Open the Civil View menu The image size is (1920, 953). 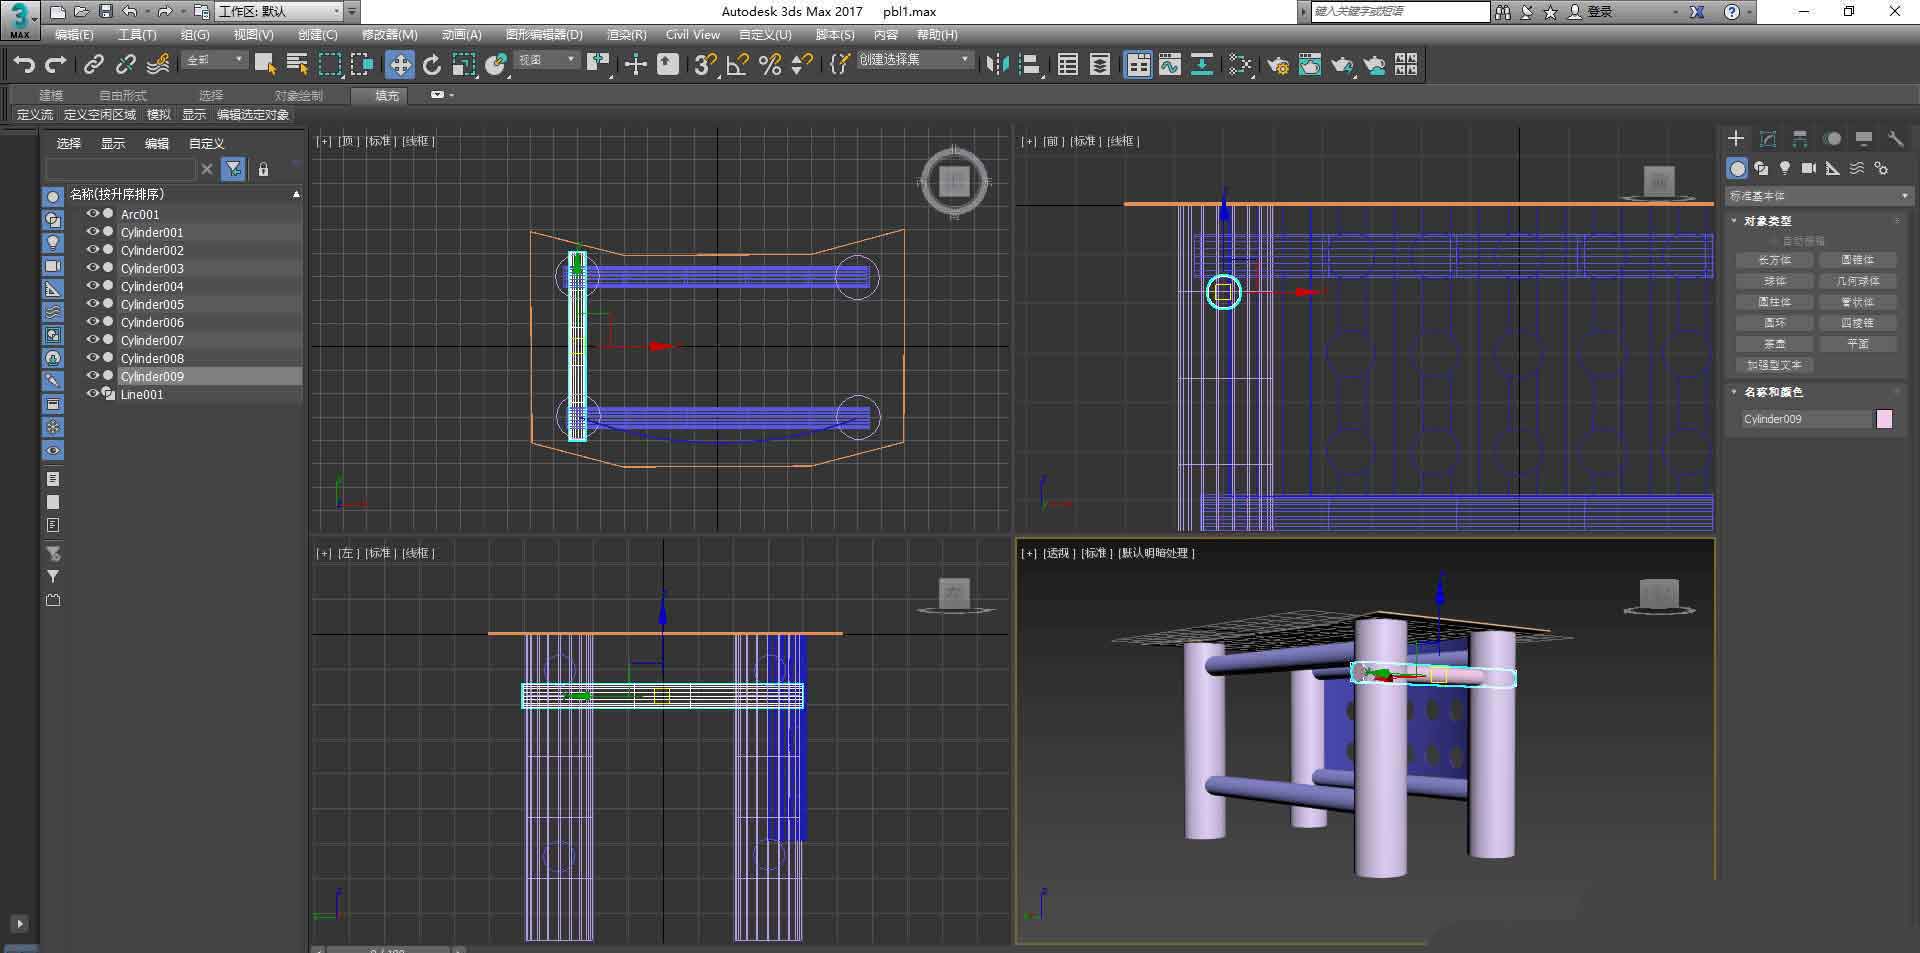point(692,34)
